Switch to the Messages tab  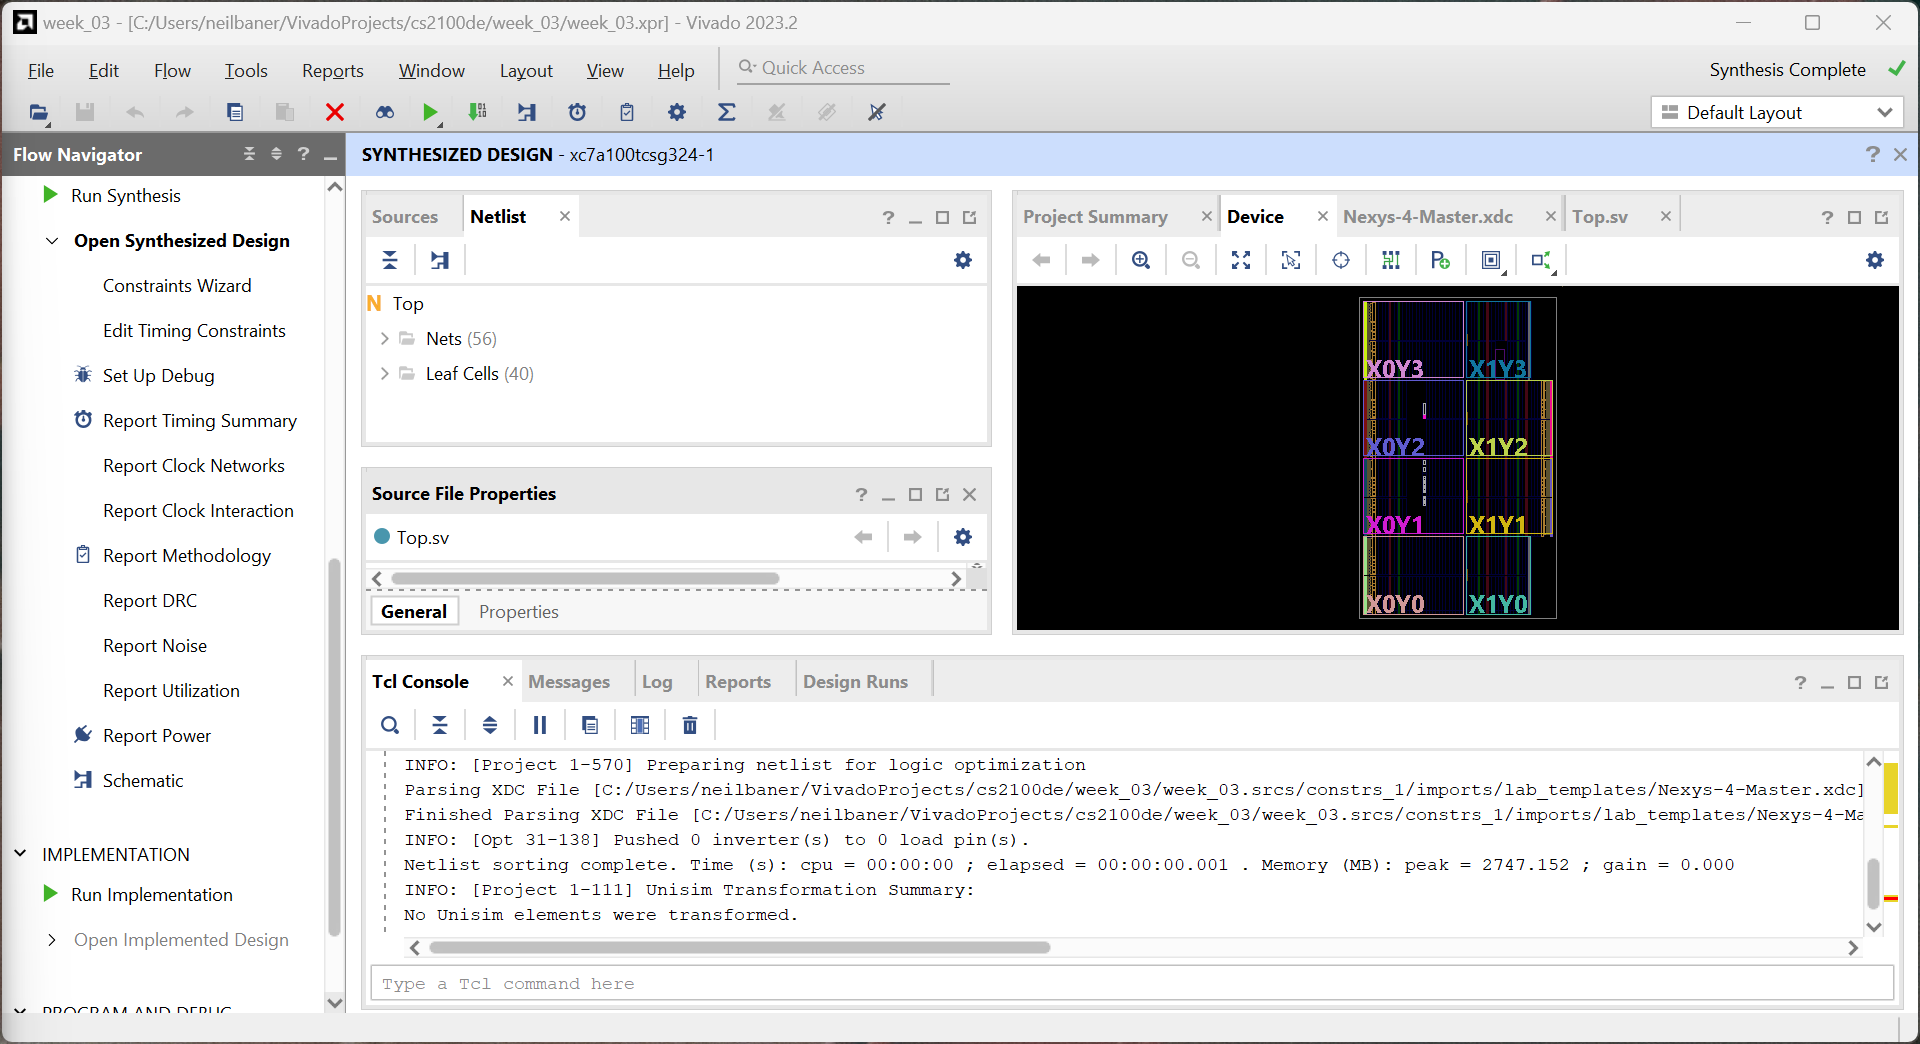point(569,681)
